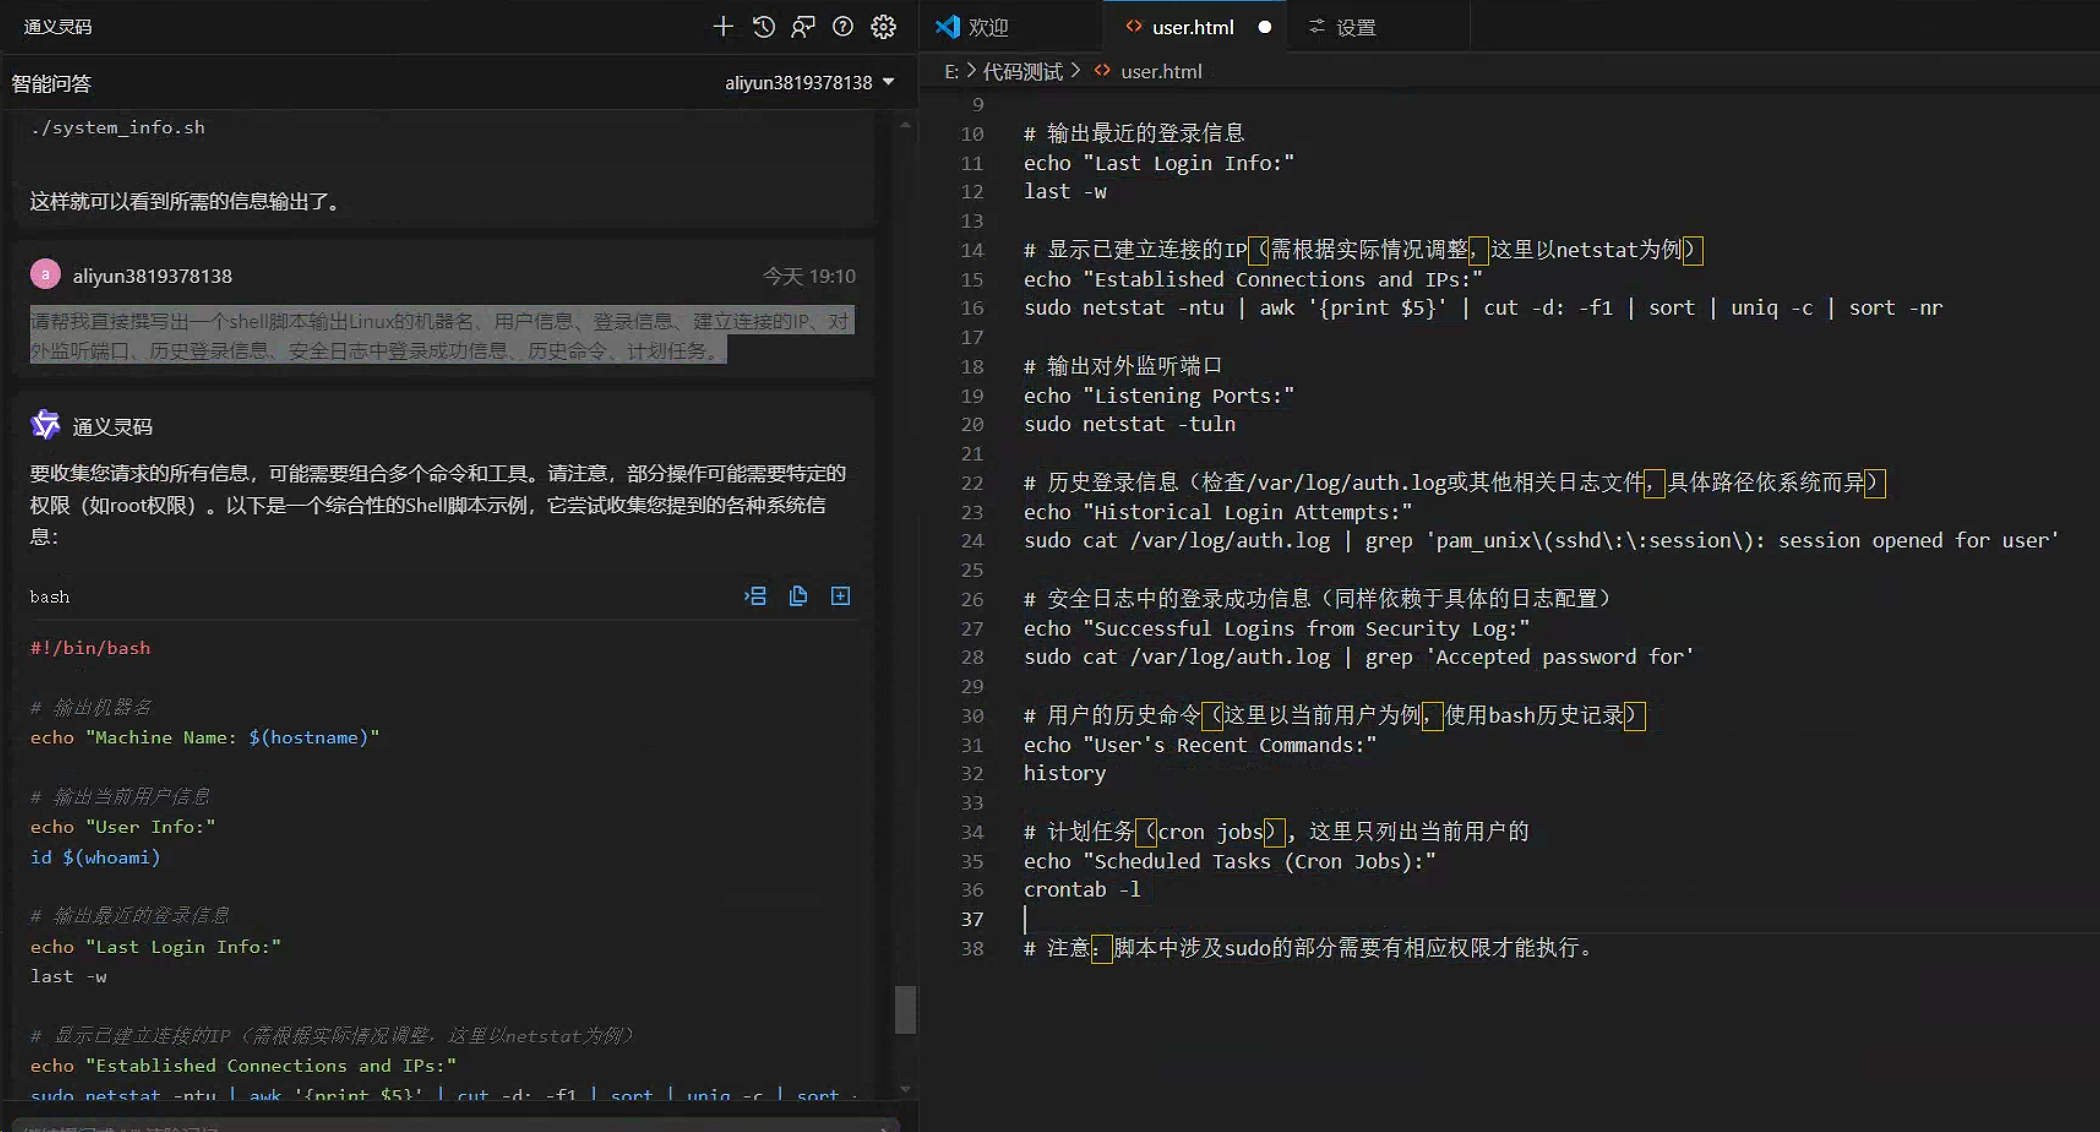Expand aliyun3819378138 account dropdown

click(x=888, y=83)
